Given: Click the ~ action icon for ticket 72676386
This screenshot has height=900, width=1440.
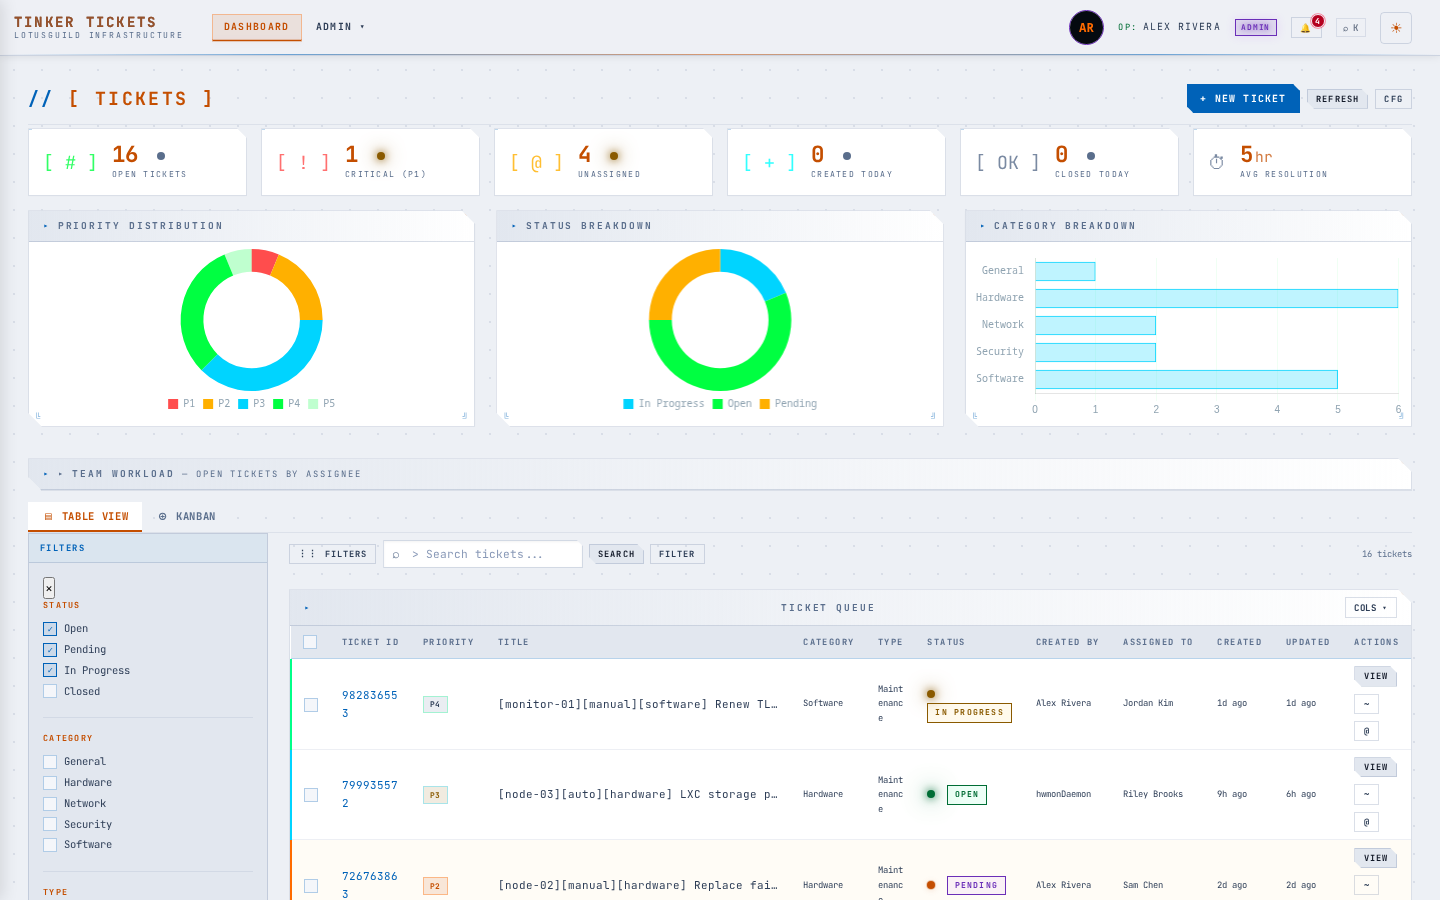Looking at the screenshot, I should click(1366, 885).
